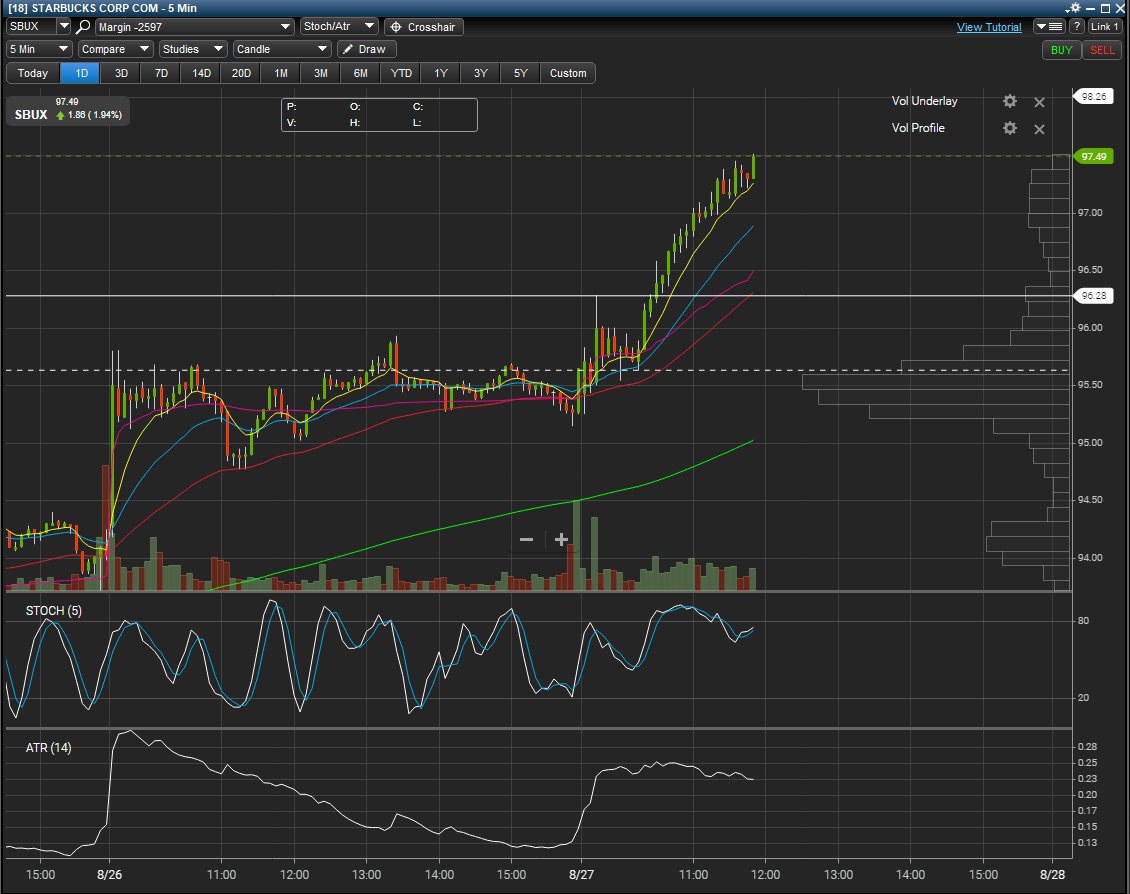The height and width of the screenshot is (894, 1130).
Task: Open Vol Profile settings gear
Action: pos(1010,128)
